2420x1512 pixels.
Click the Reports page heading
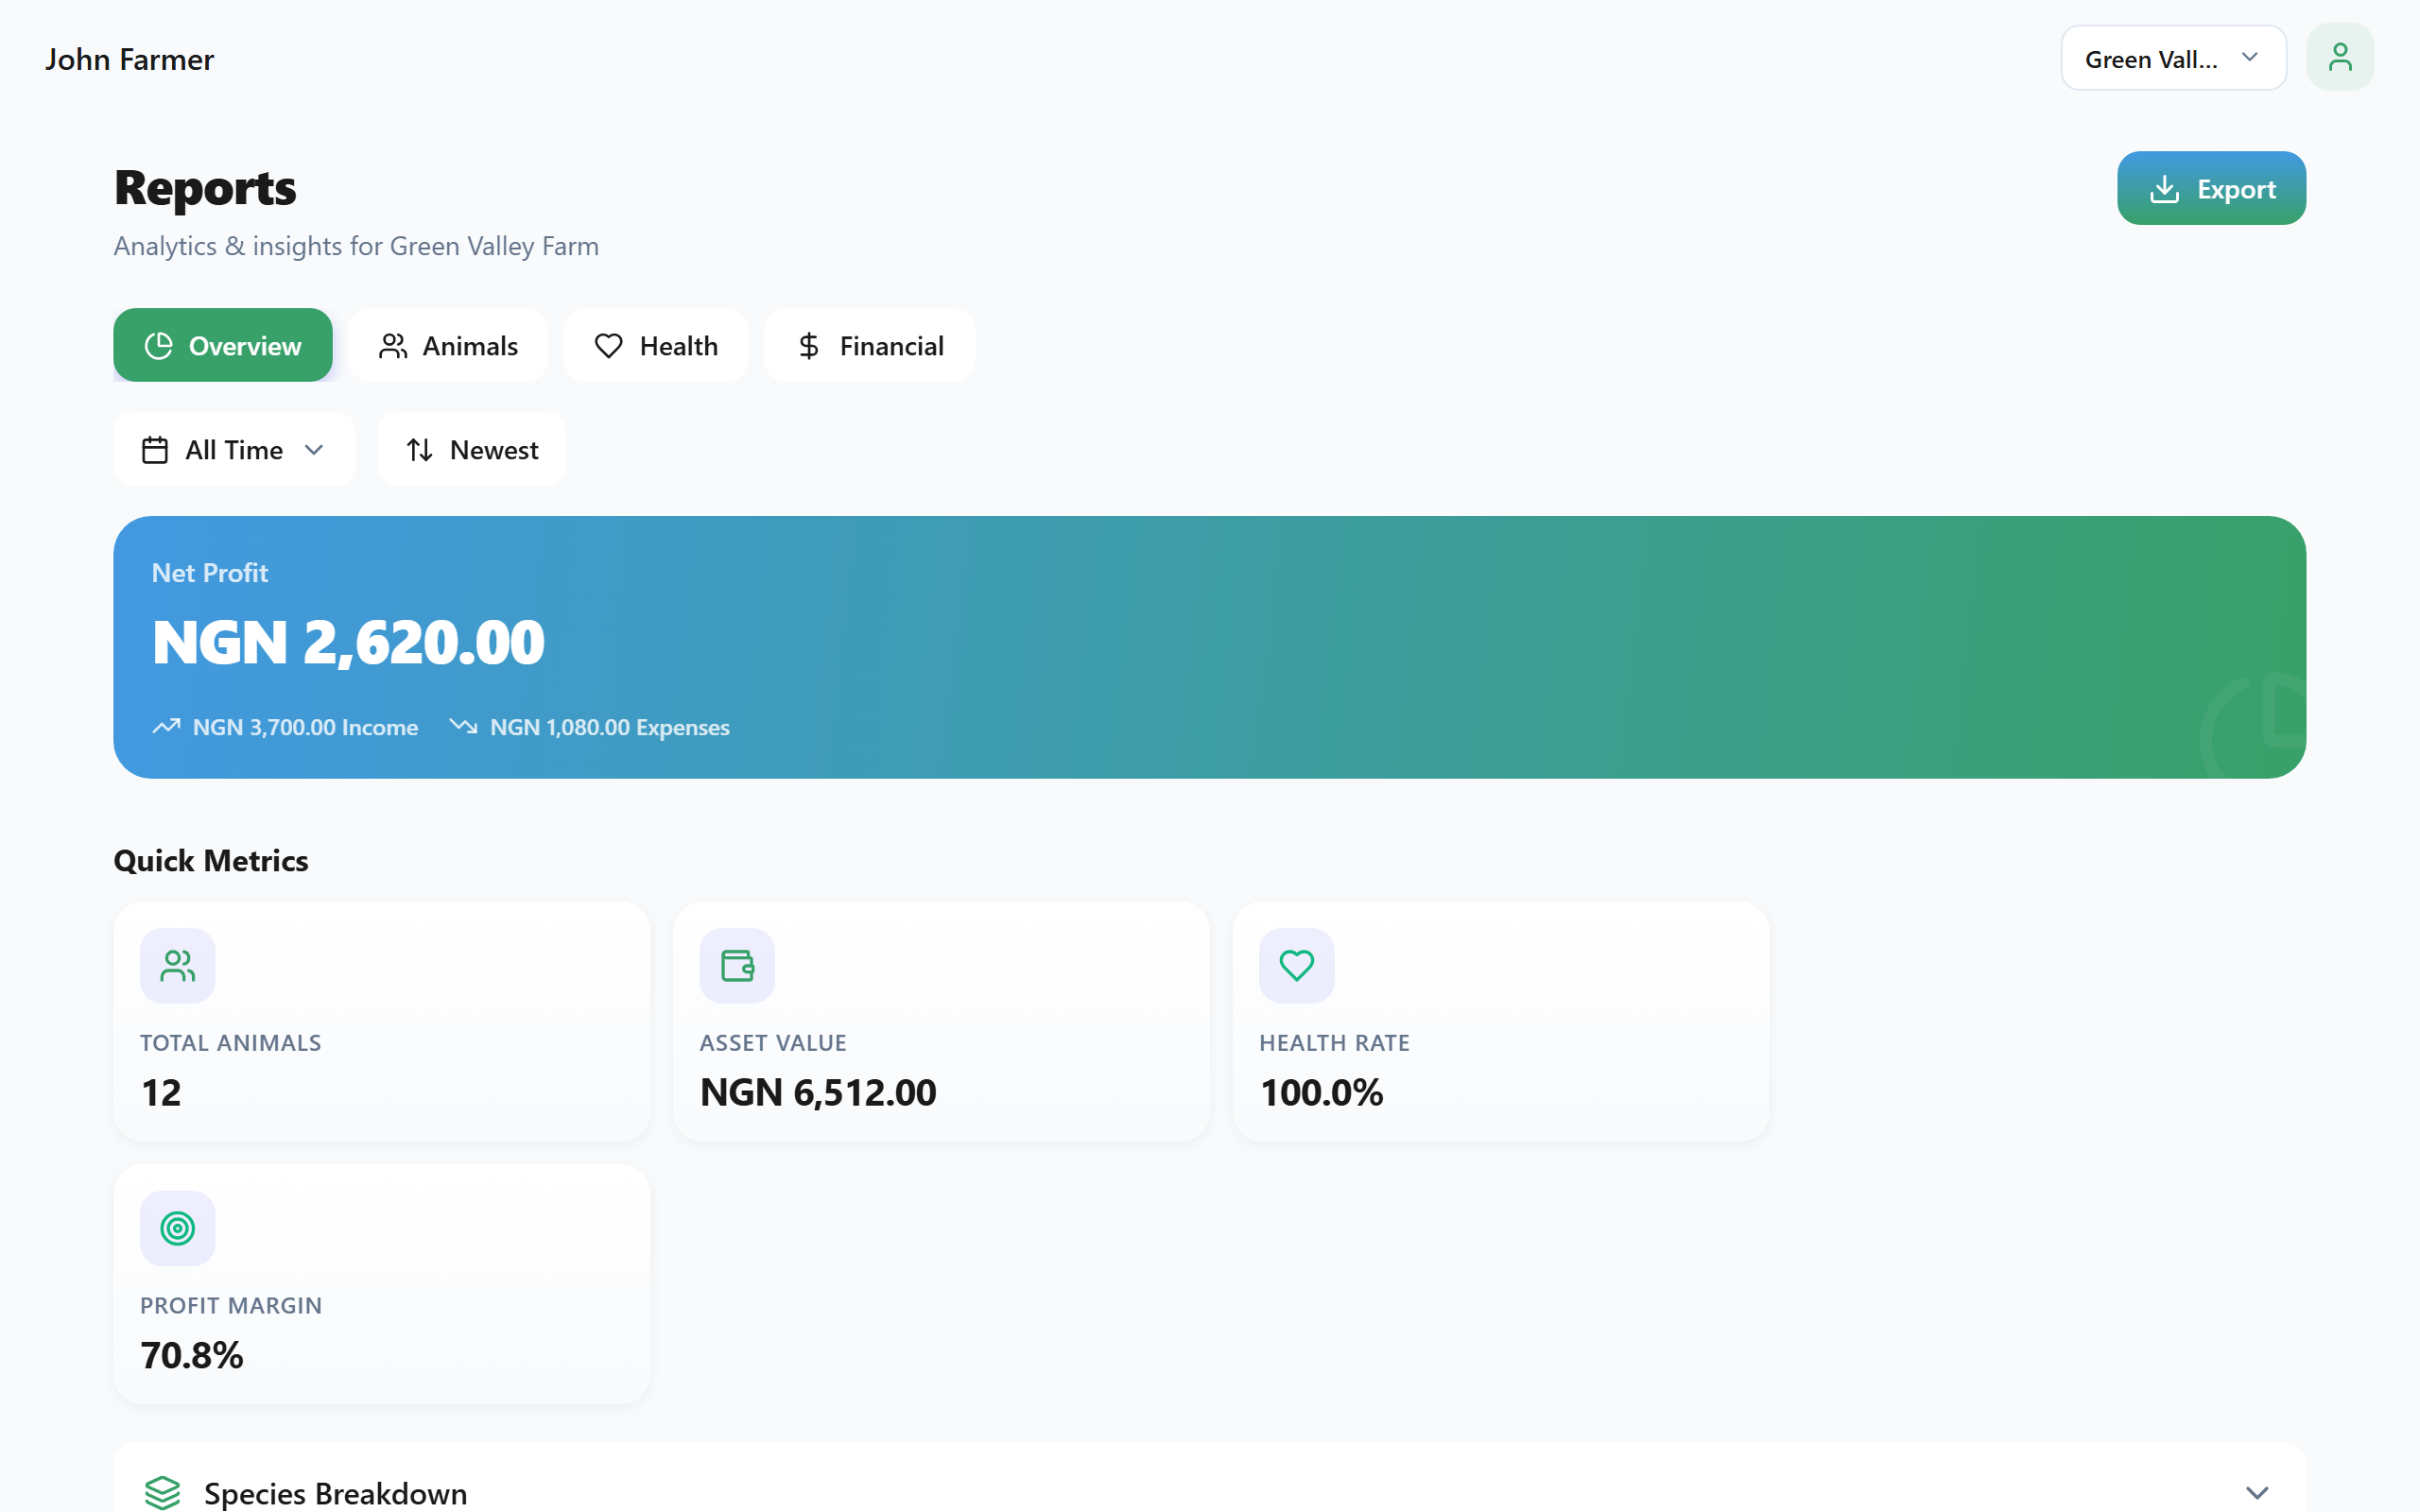[x=205, y=188]
